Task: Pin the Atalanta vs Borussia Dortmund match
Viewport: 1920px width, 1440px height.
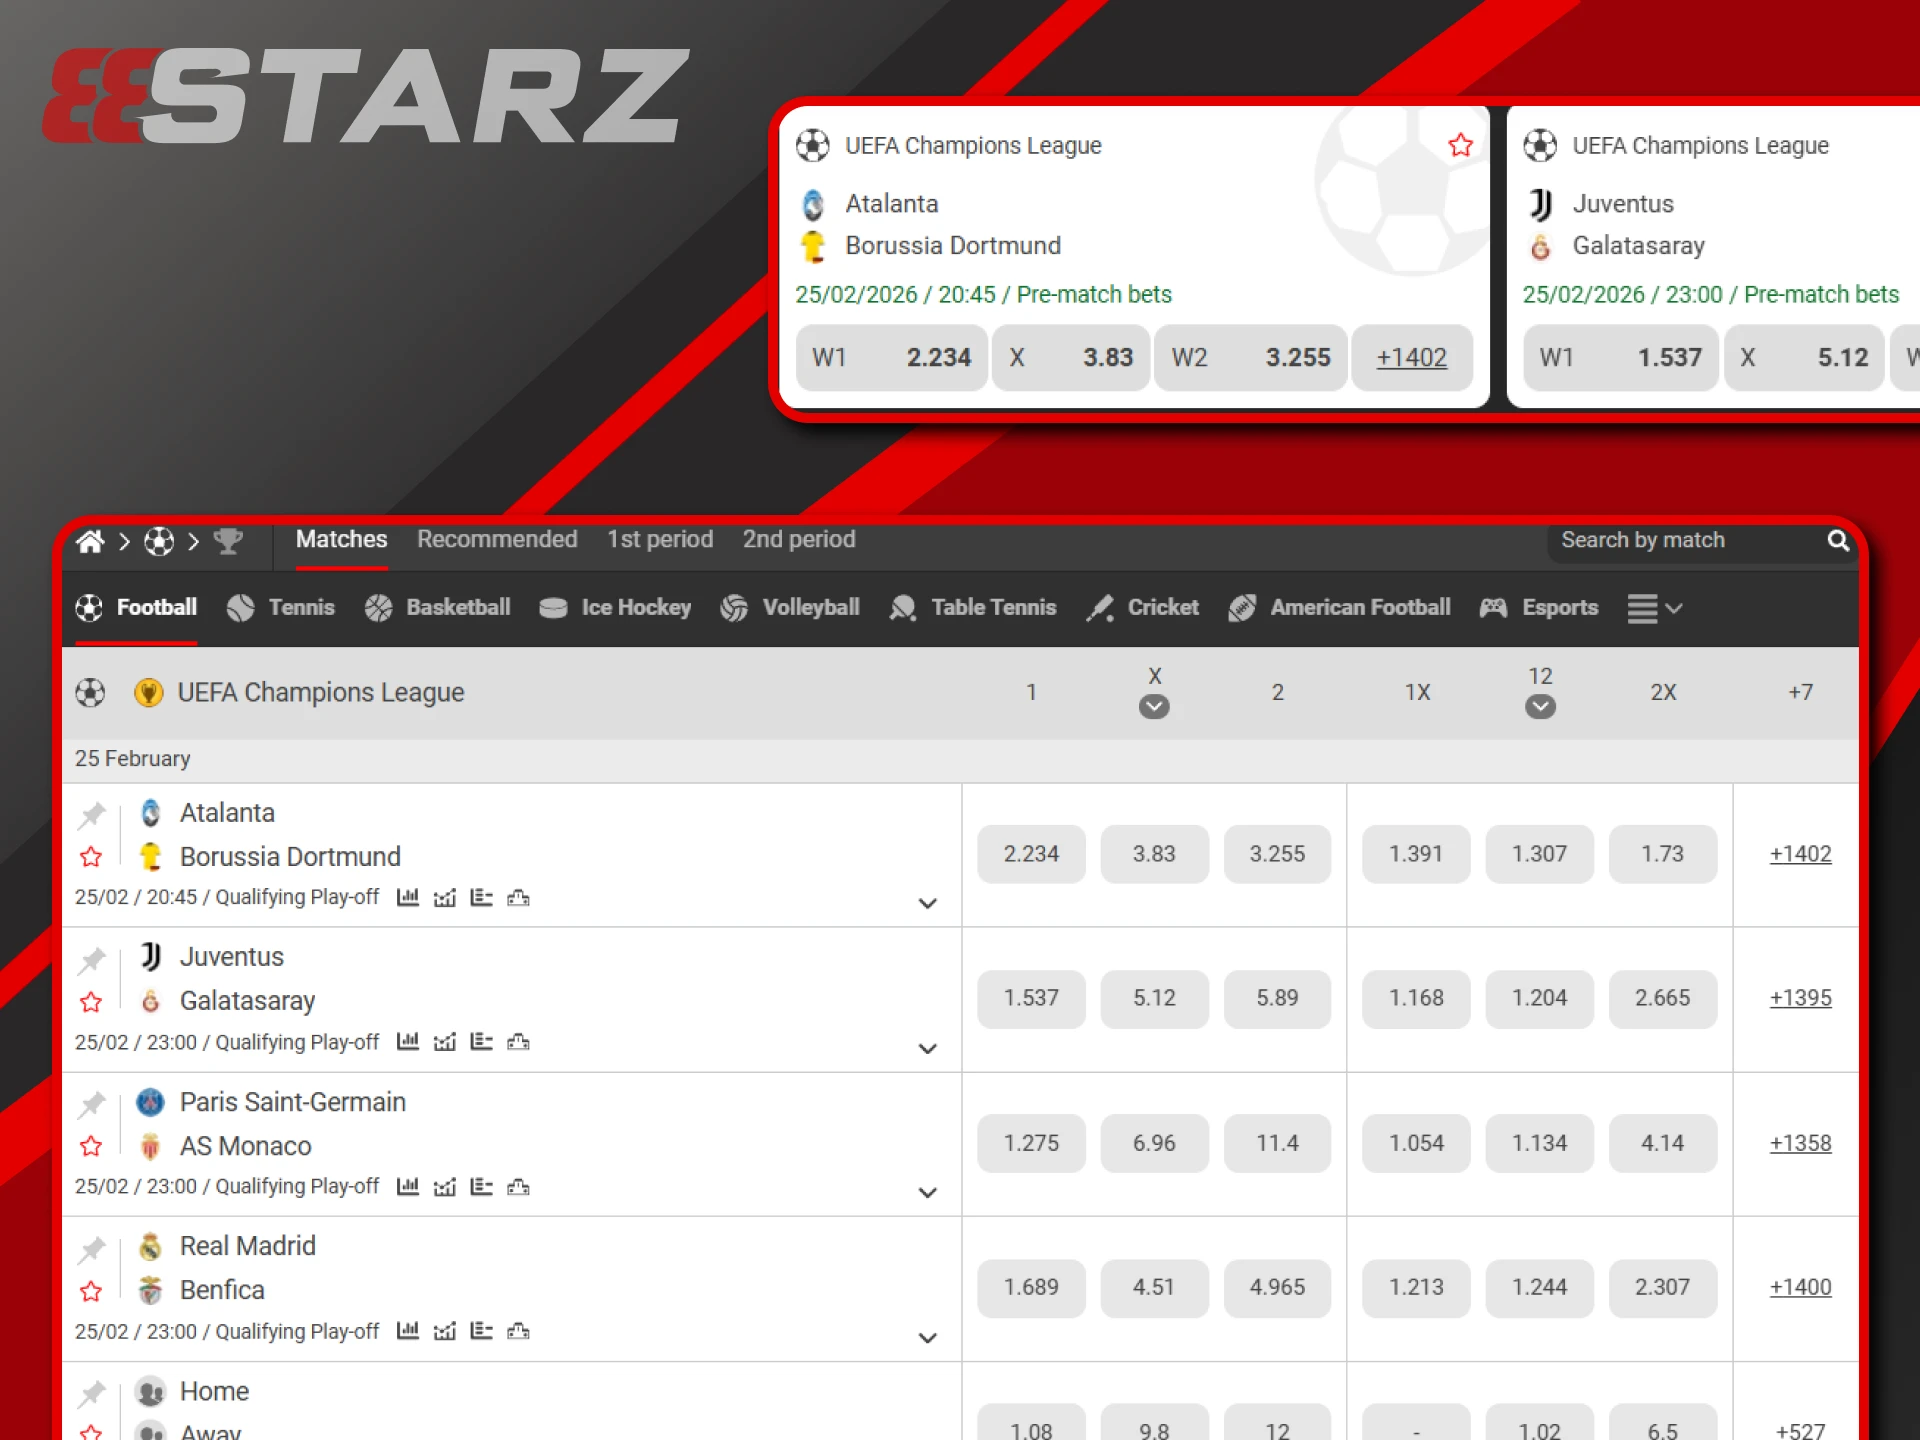Action: point(92,815)
